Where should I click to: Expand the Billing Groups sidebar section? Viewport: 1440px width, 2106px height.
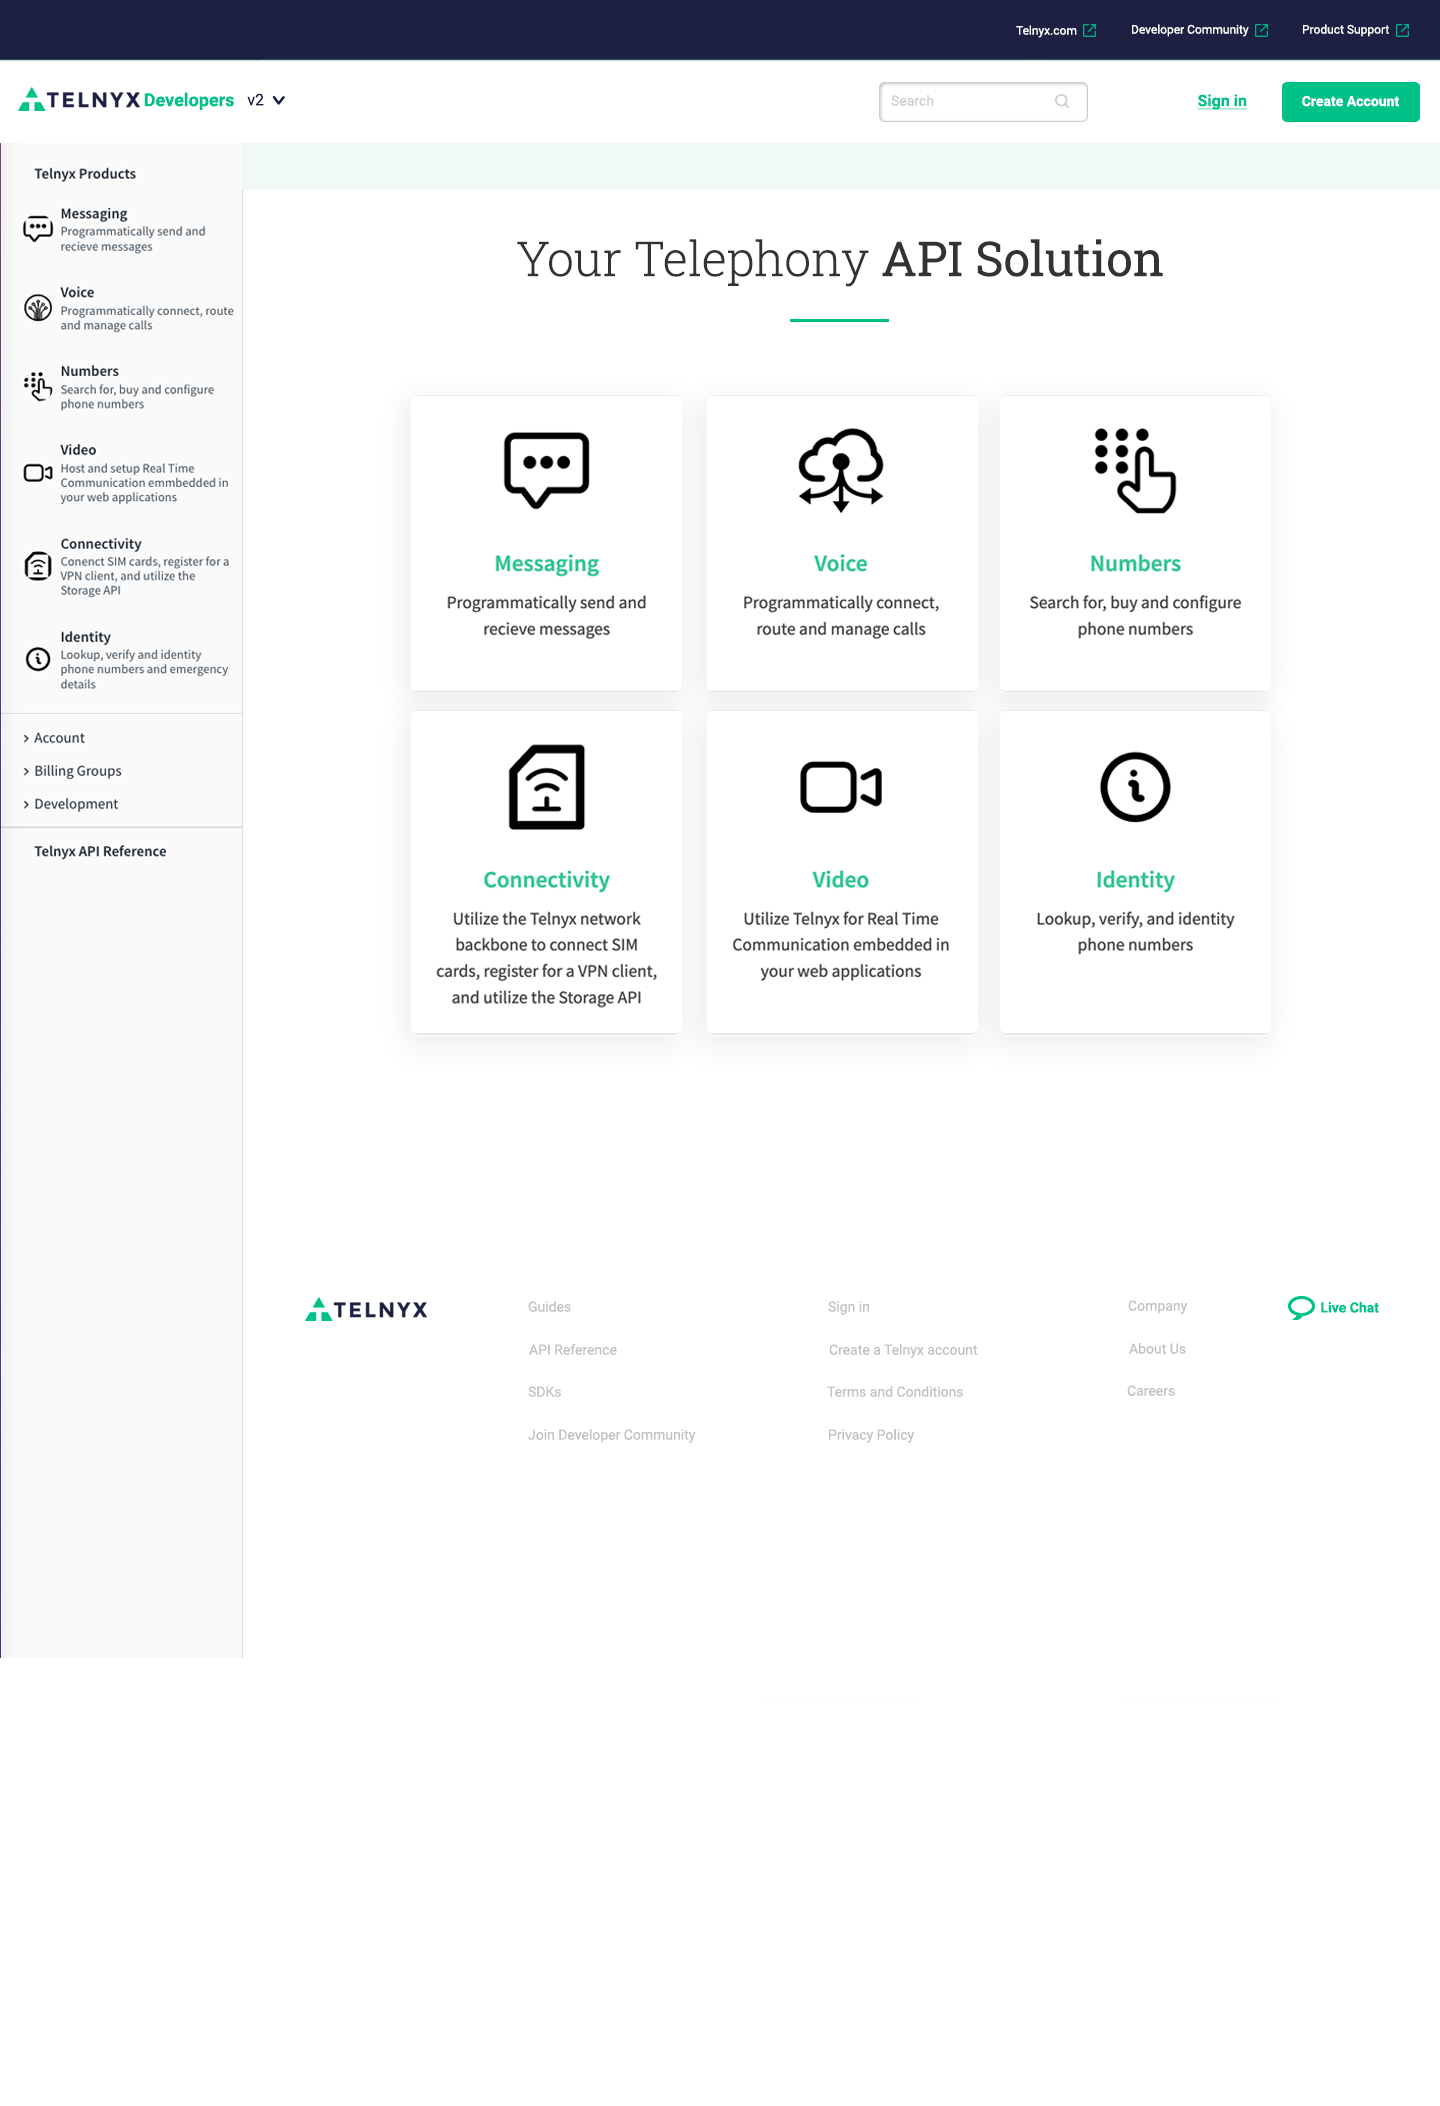(x=77, y=771)
